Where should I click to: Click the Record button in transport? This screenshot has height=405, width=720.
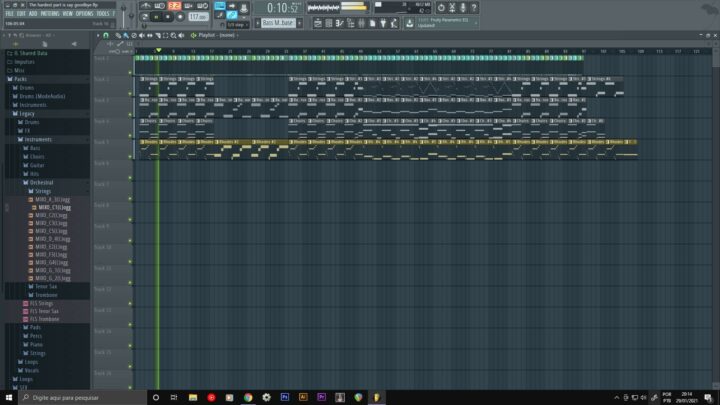point(180,16)
